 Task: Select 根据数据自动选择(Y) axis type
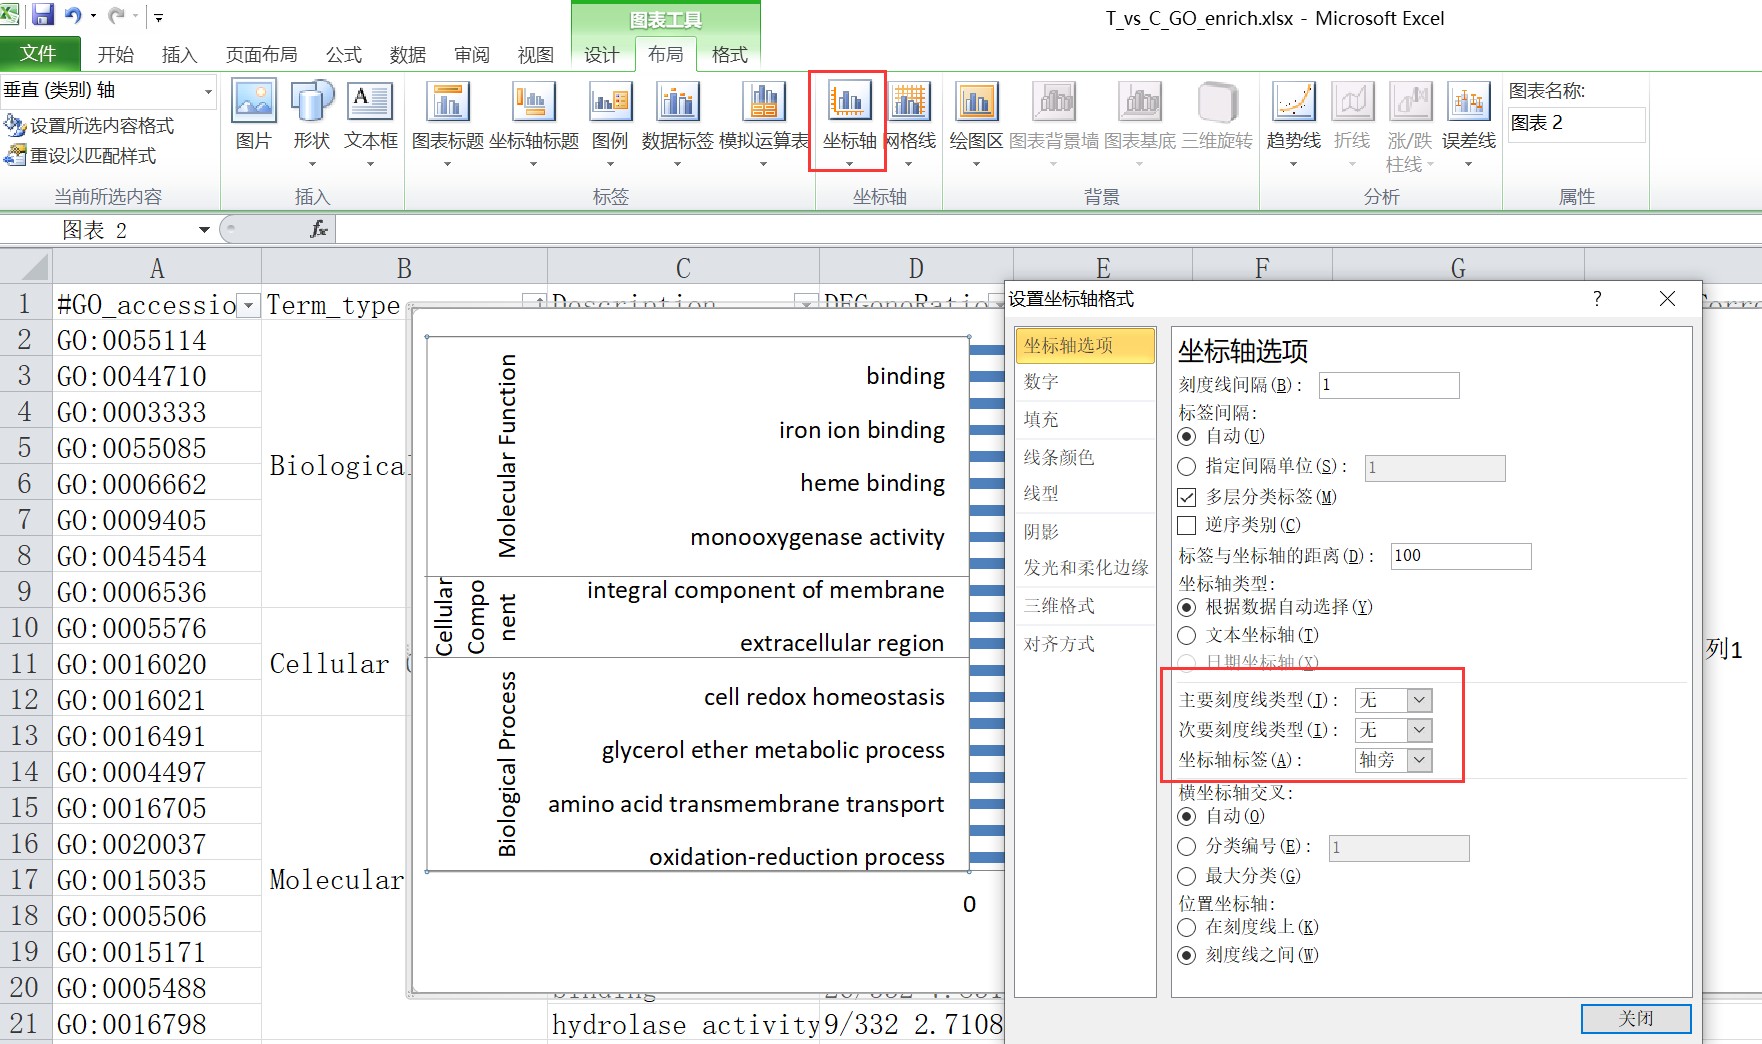pos(1187,607)
